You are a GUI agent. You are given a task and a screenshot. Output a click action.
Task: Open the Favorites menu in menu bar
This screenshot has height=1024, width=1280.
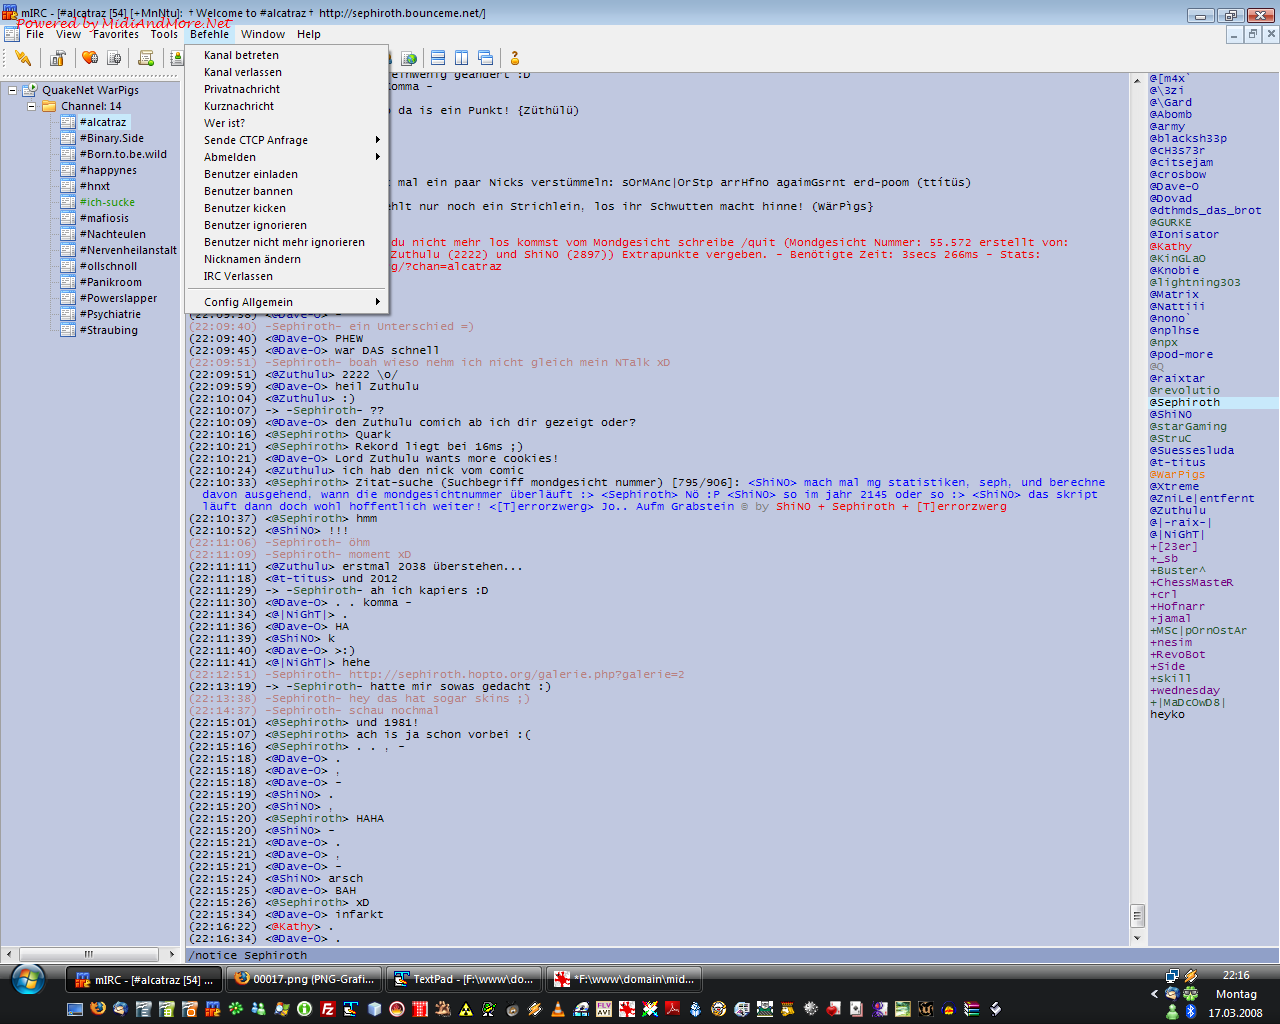click(115, 34)
